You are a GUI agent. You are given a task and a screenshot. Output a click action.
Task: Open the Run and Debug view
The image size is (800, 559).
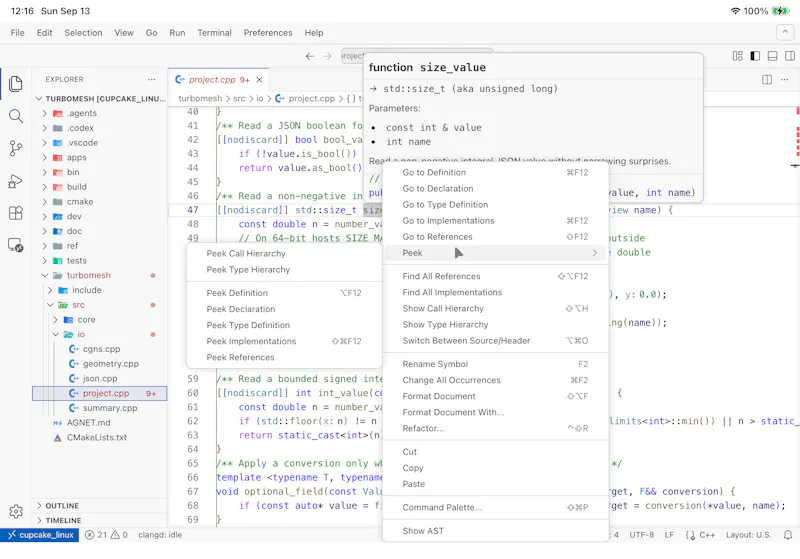[x=16, y=181]
